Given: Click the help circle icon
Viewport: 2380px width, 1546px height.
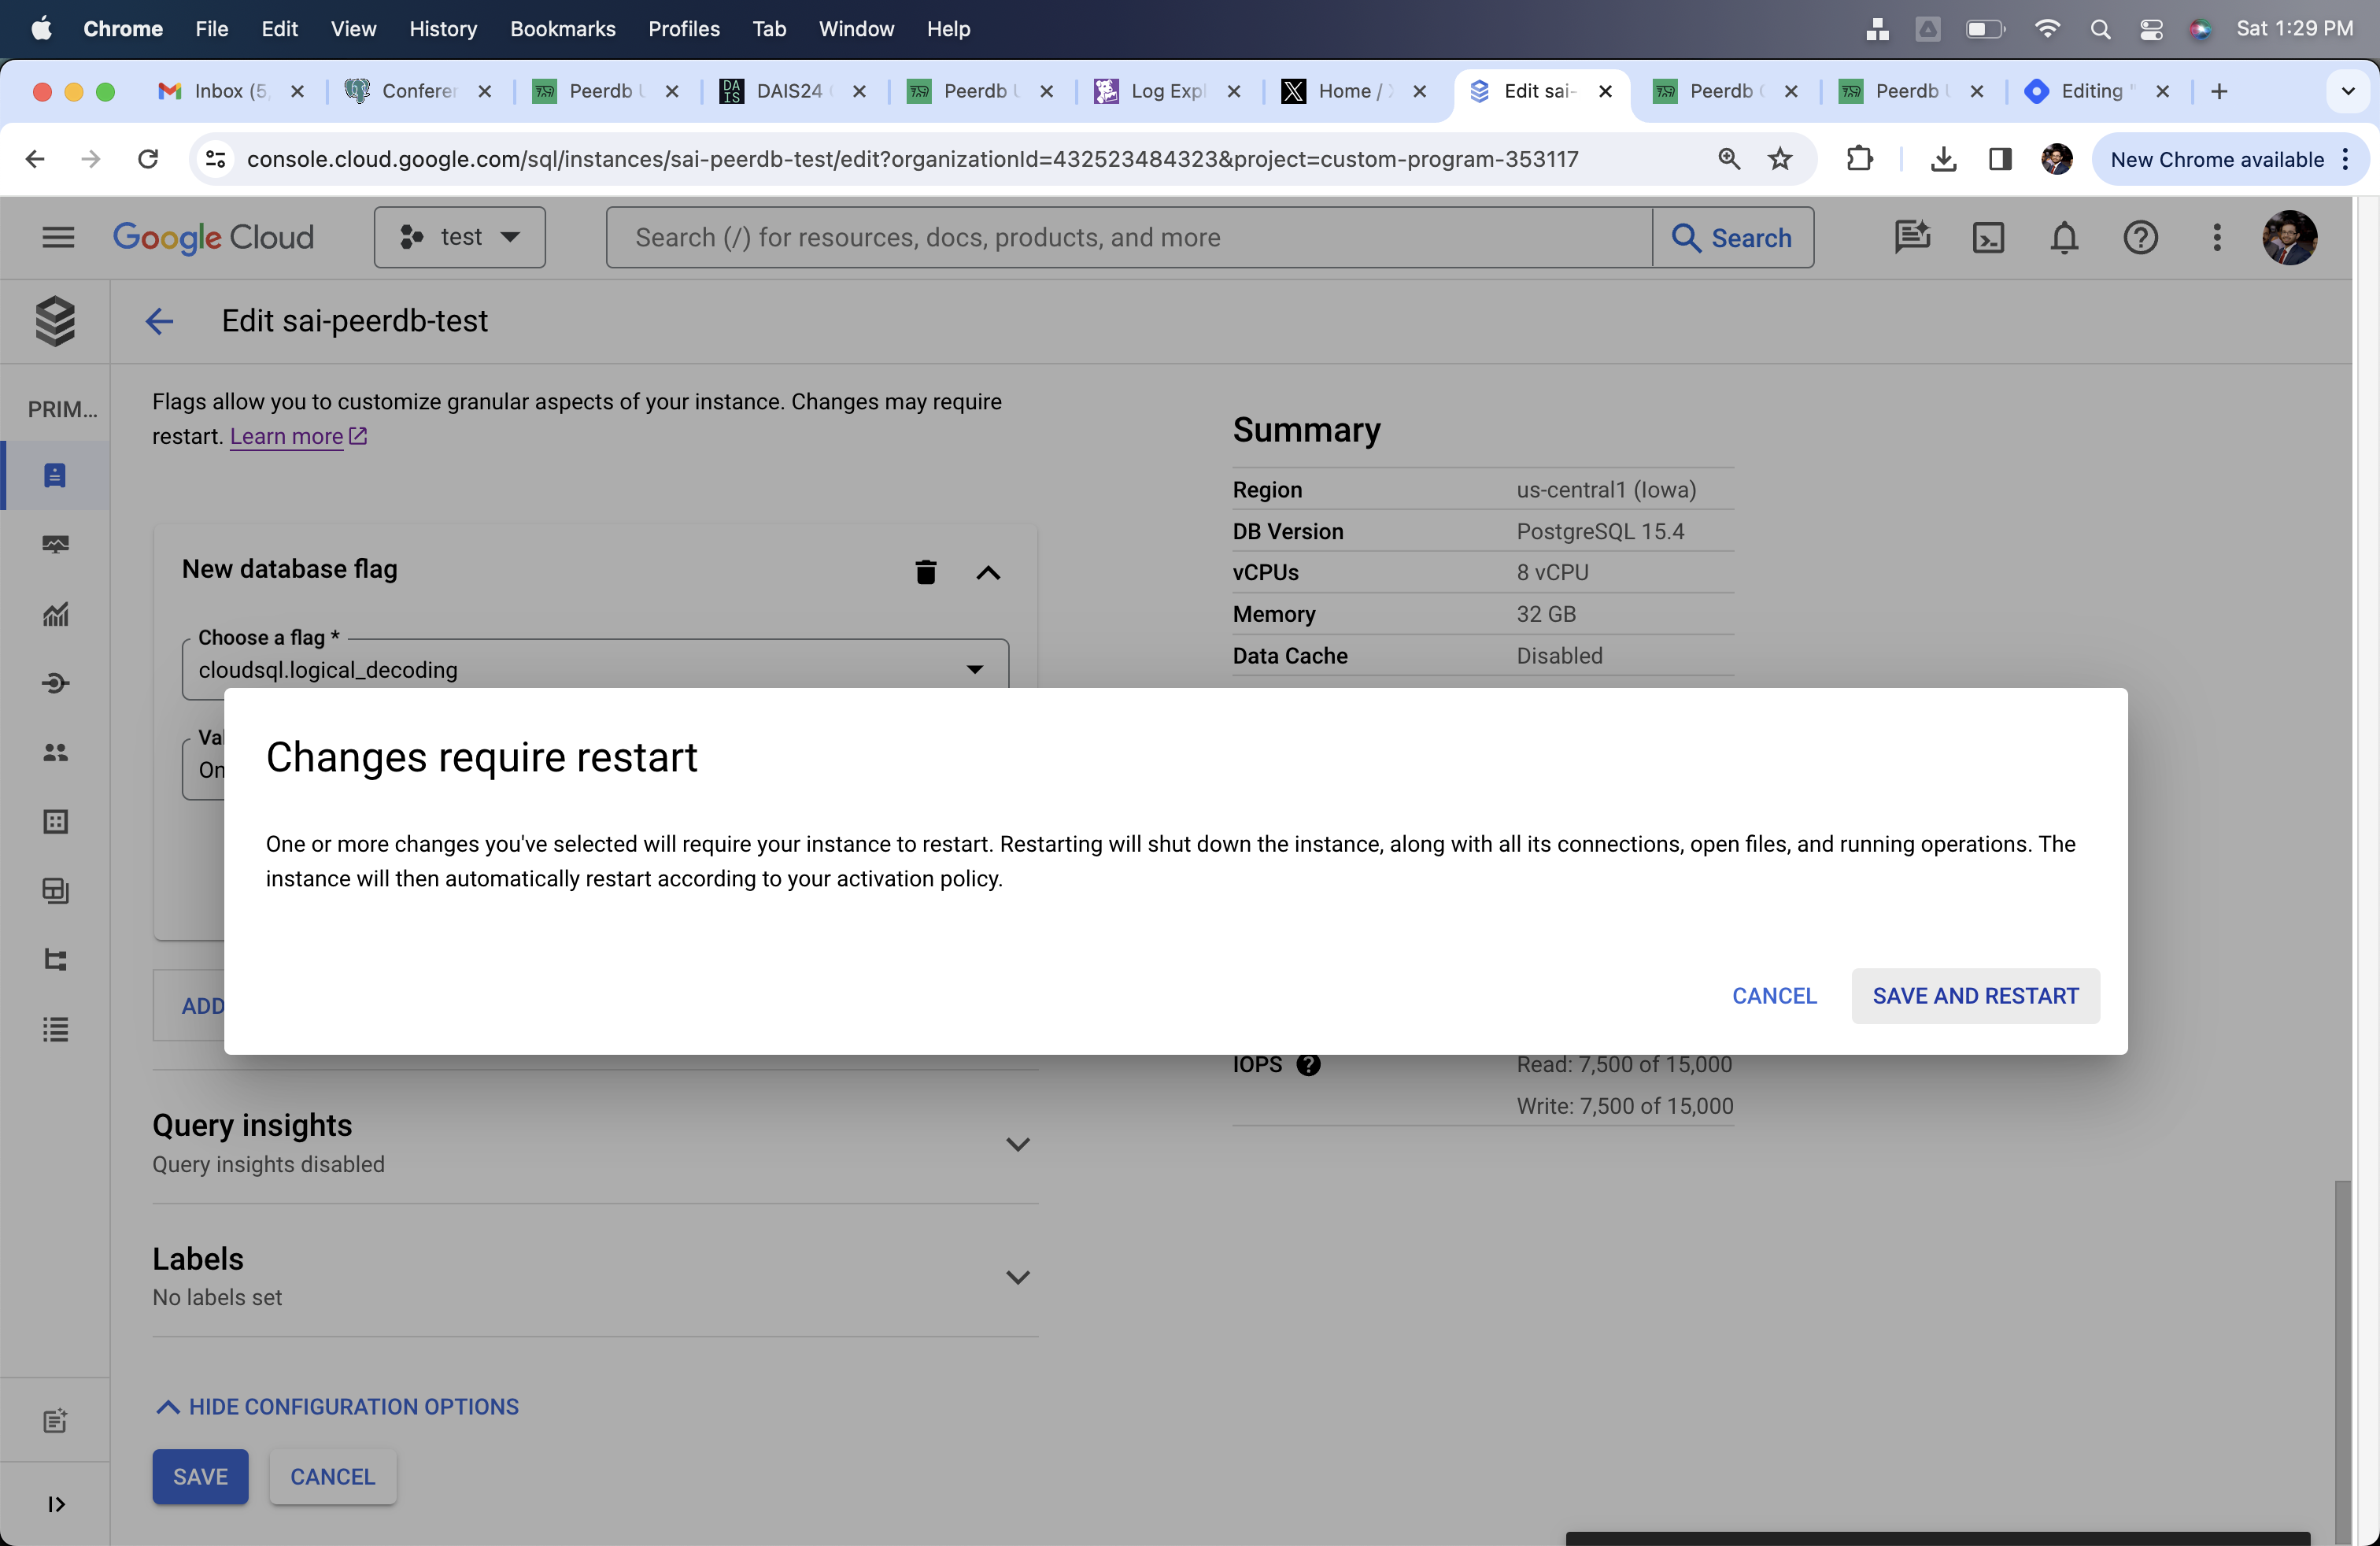Looking at the screenshot, I should click(2141, 238).
